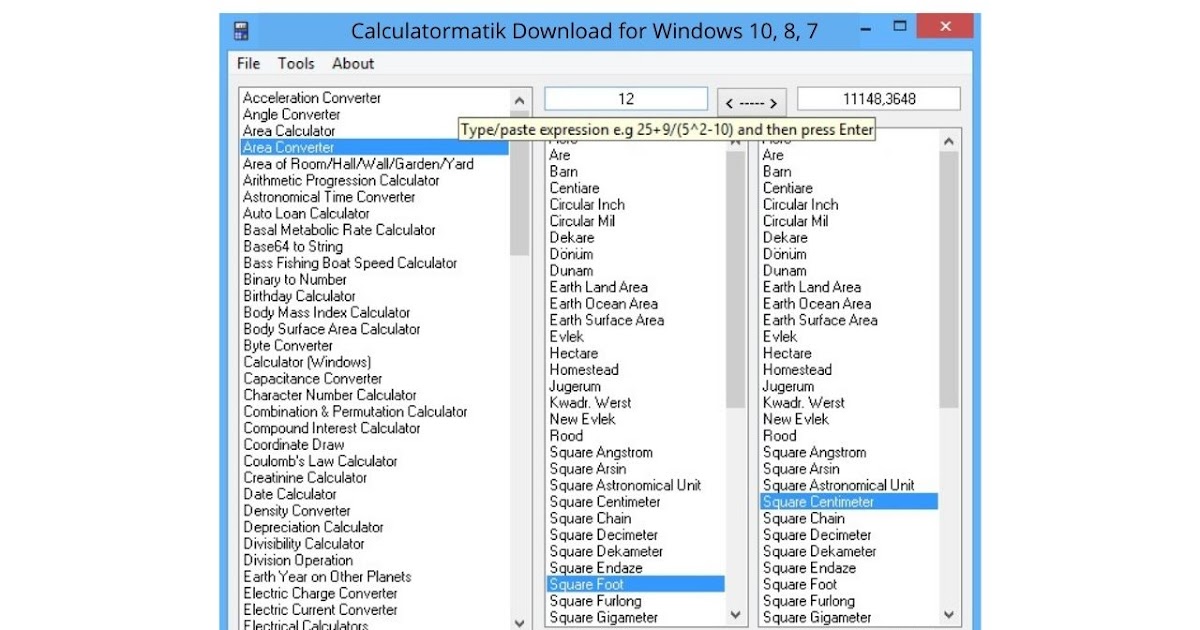
Task: Select Divisibility Calculator
Action: tap(304, 543)
